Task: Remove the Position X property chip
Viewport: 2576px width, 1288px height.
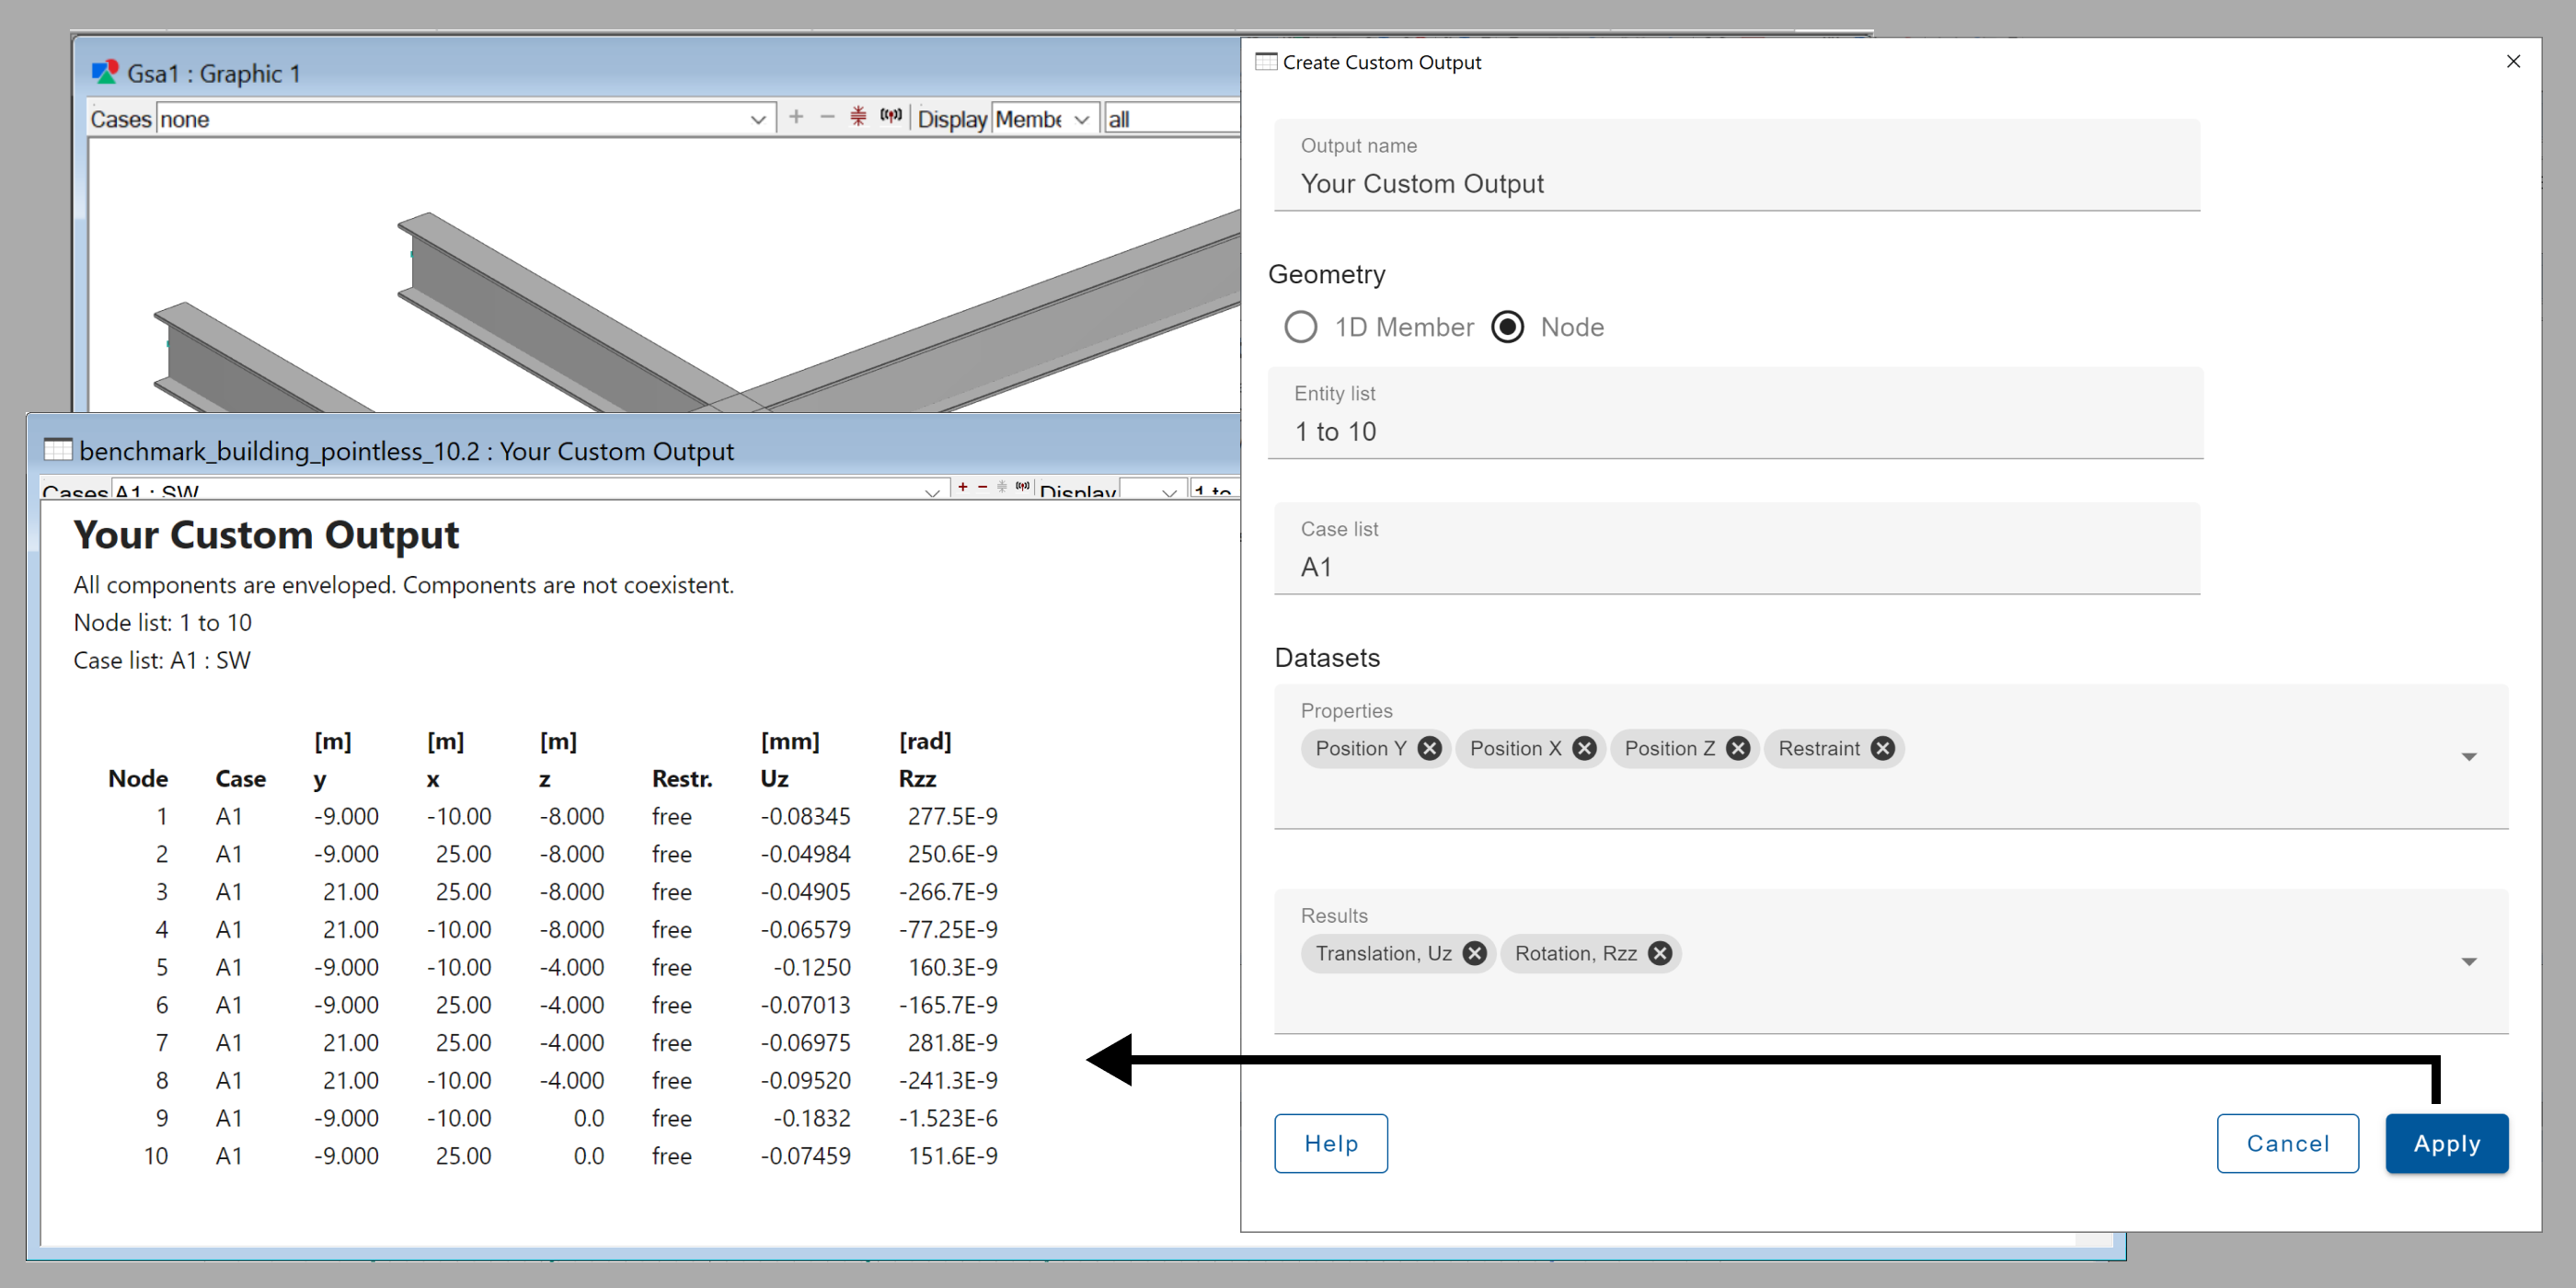Action: (x=1584, y=748)
